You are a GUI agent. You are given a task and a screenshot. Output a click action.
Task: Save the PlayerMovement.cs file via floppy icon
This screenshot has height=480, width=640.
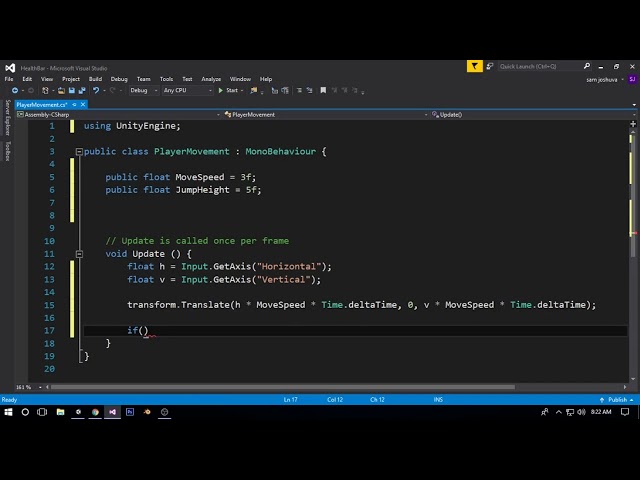72,91
